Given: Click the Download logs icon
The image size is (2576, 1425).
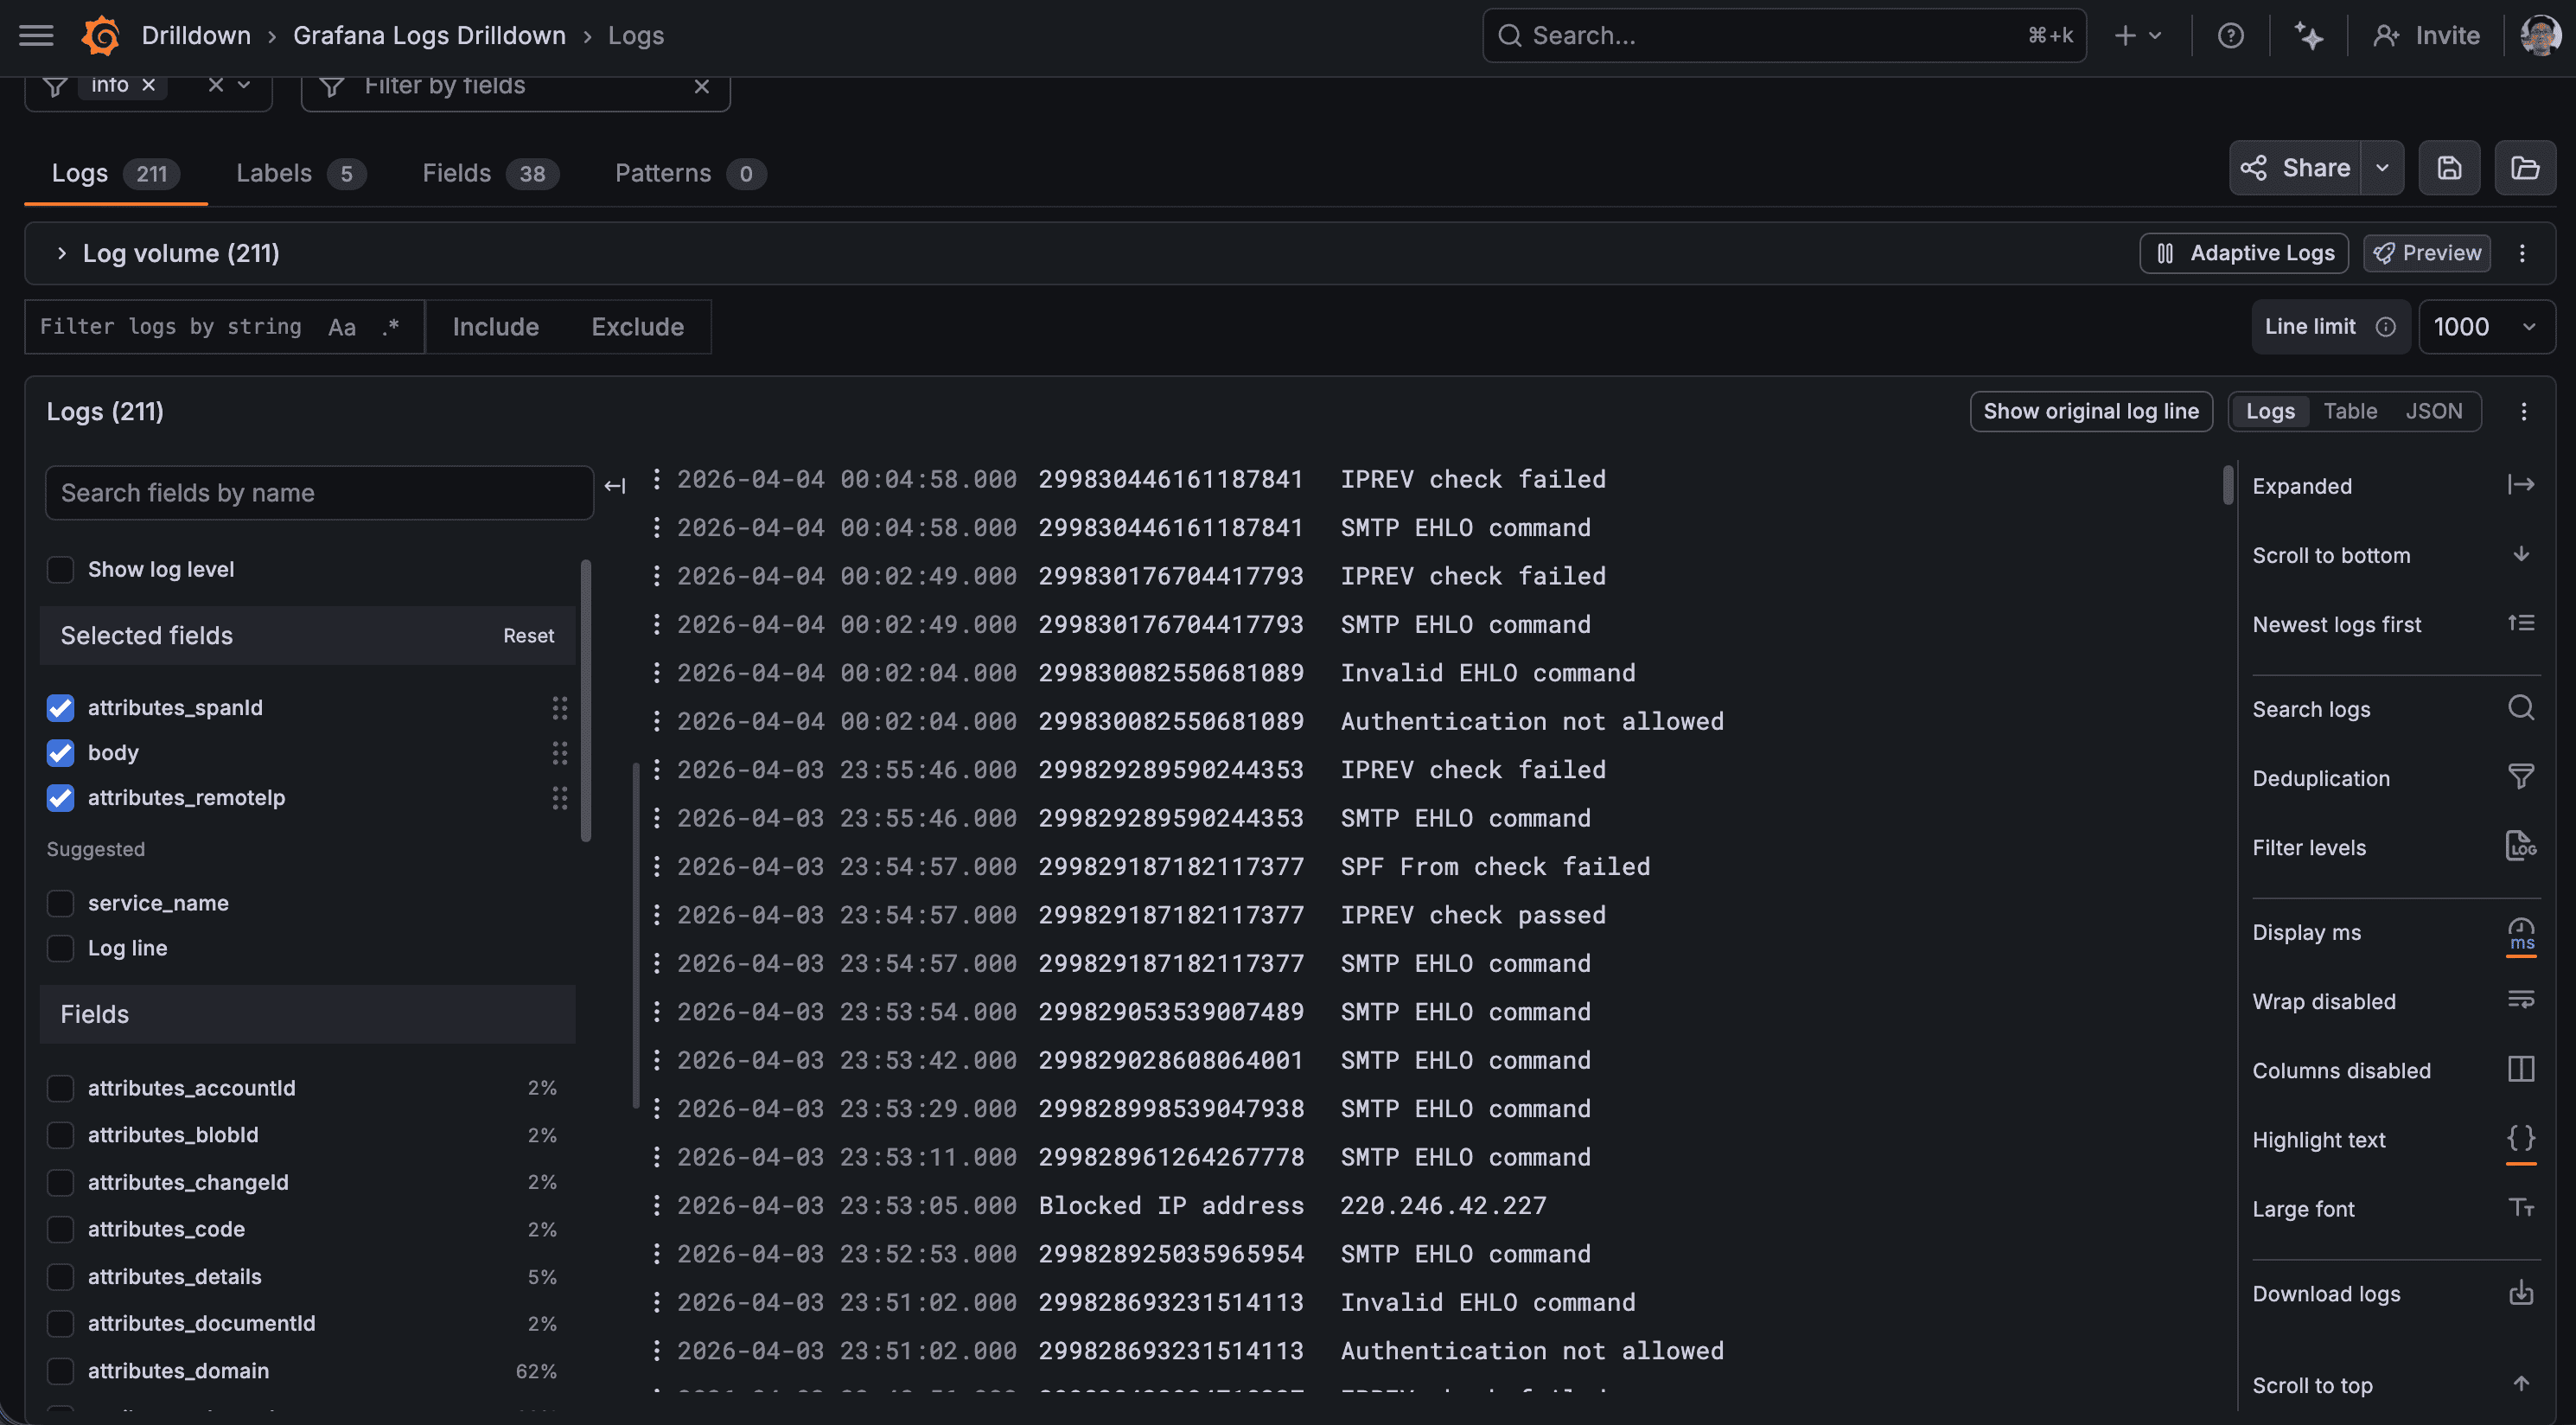Looking at the screenshot, I should coord(2521,1292).
